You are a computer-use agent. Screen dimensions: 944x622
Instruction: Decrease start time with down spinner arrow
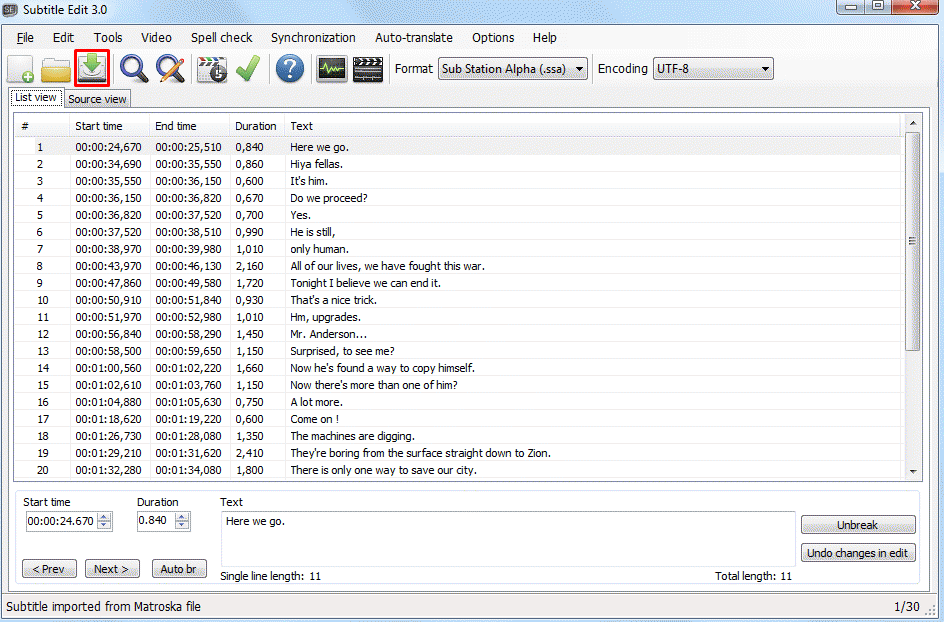(104, 525)
